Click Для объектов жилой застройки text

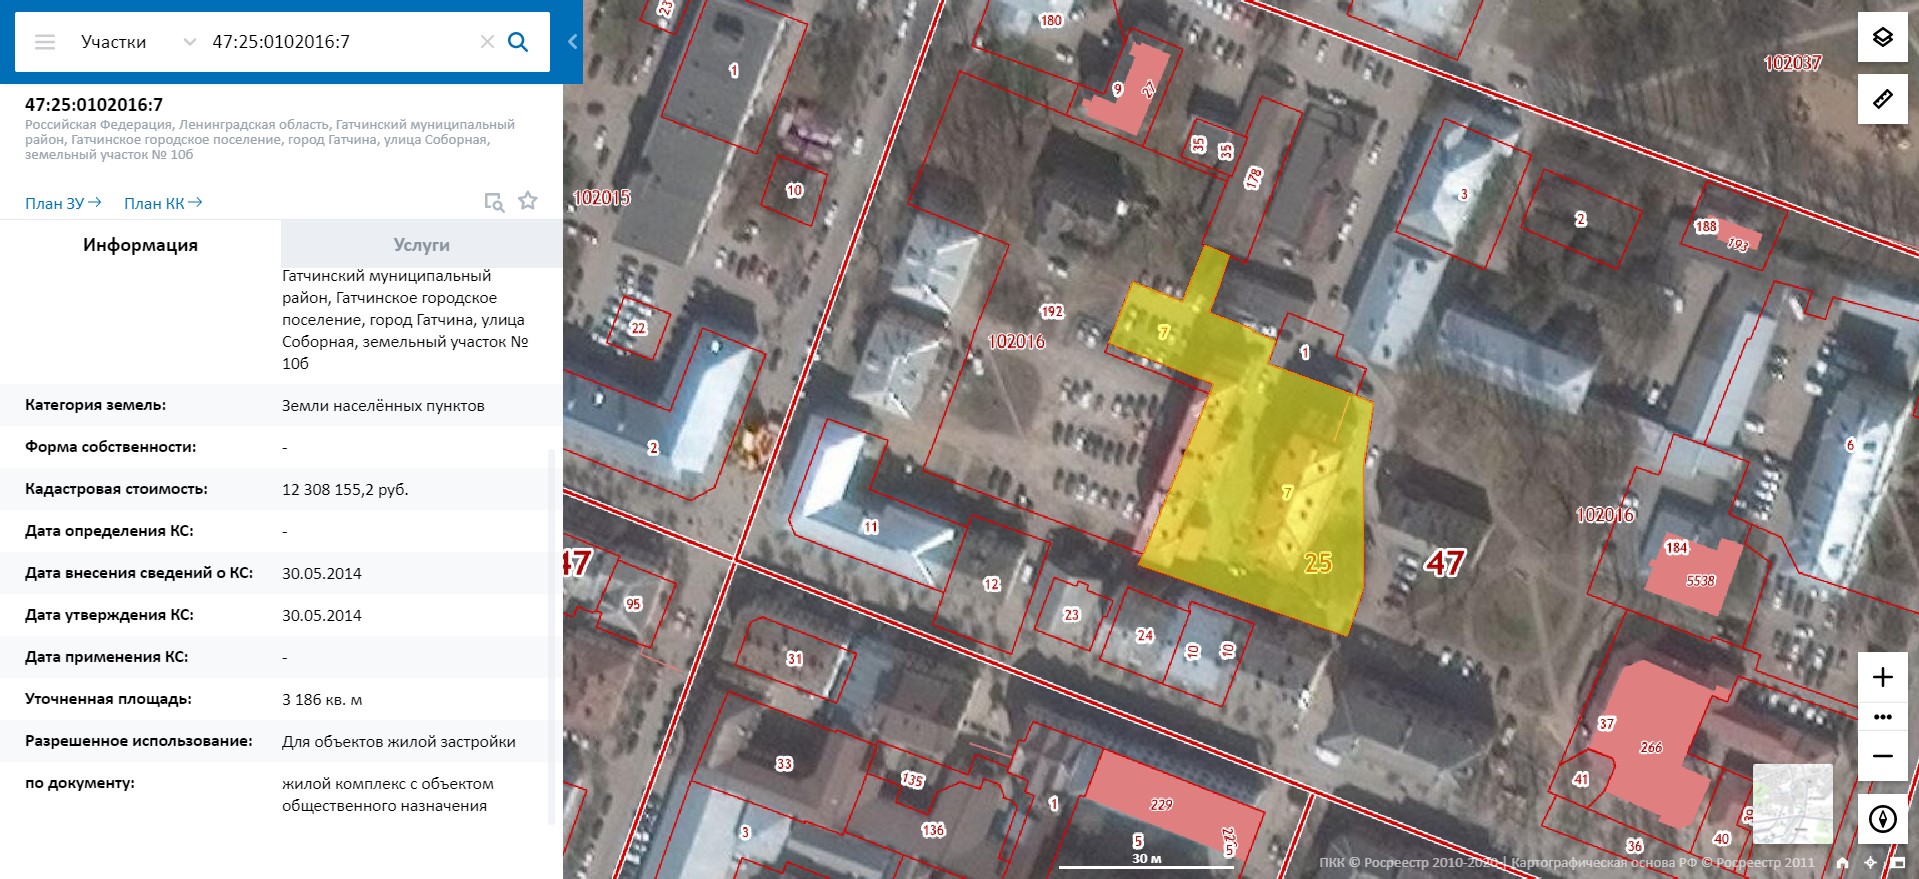(x=399, y=742)
